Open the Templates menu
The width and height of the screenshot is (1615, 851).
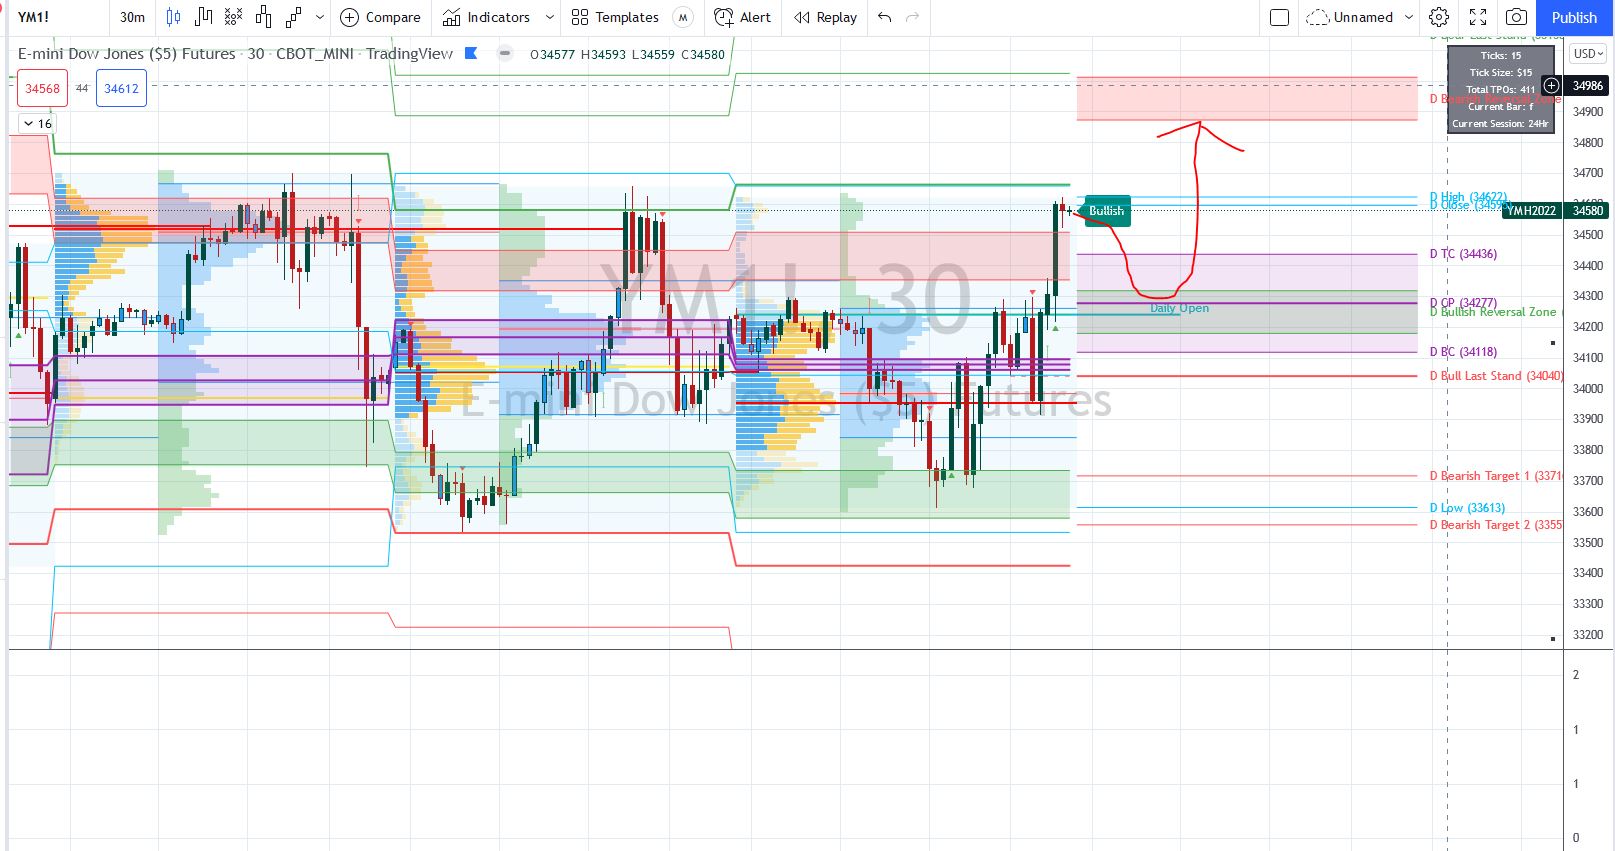(615, 17)
